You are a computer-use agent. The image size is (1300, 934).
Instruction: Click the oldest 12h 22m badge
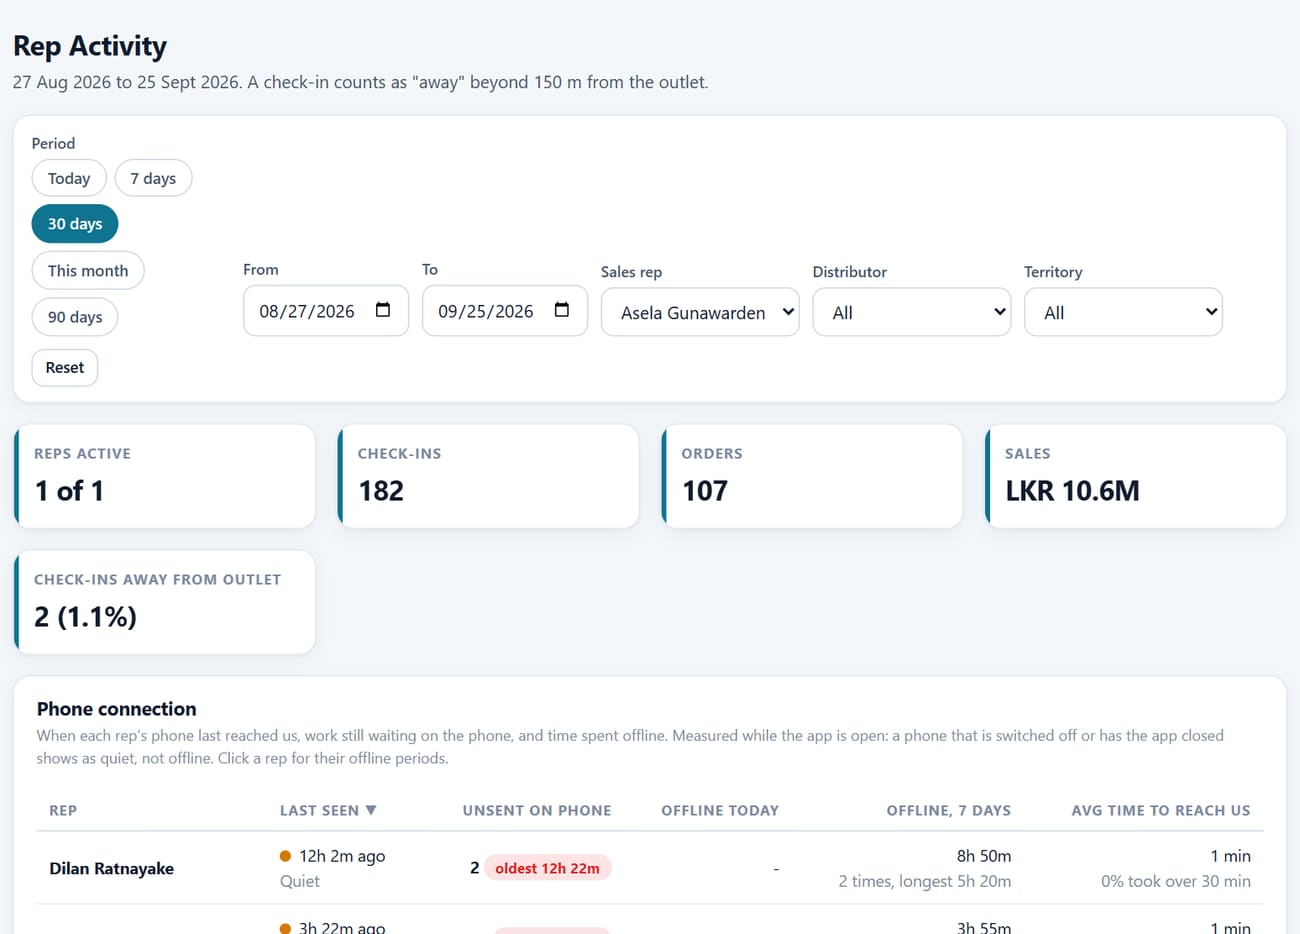(547, 868)
